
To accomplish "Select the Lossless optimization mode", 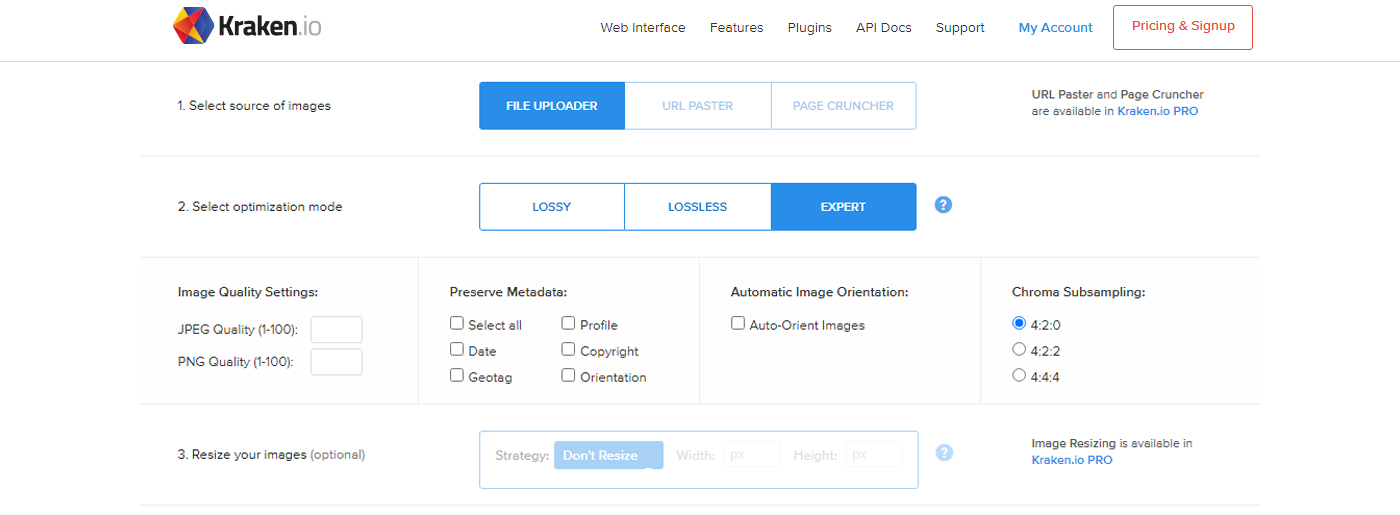I will pyautogui.click(x=697, y=207).
